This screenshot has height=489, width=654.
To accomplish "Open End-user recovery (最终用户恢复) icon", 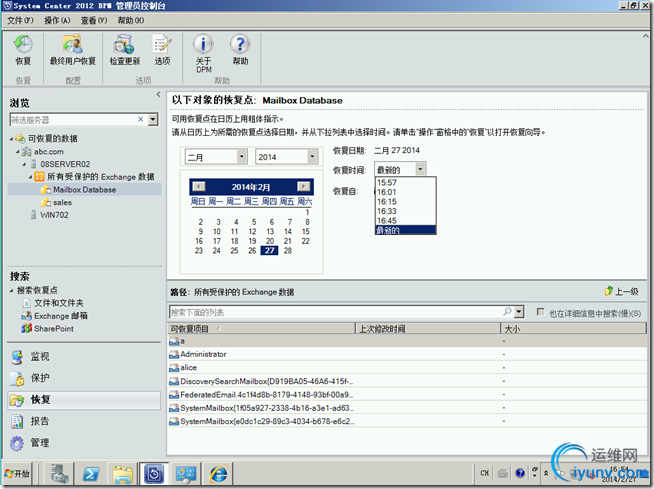I will pos(73,50).
